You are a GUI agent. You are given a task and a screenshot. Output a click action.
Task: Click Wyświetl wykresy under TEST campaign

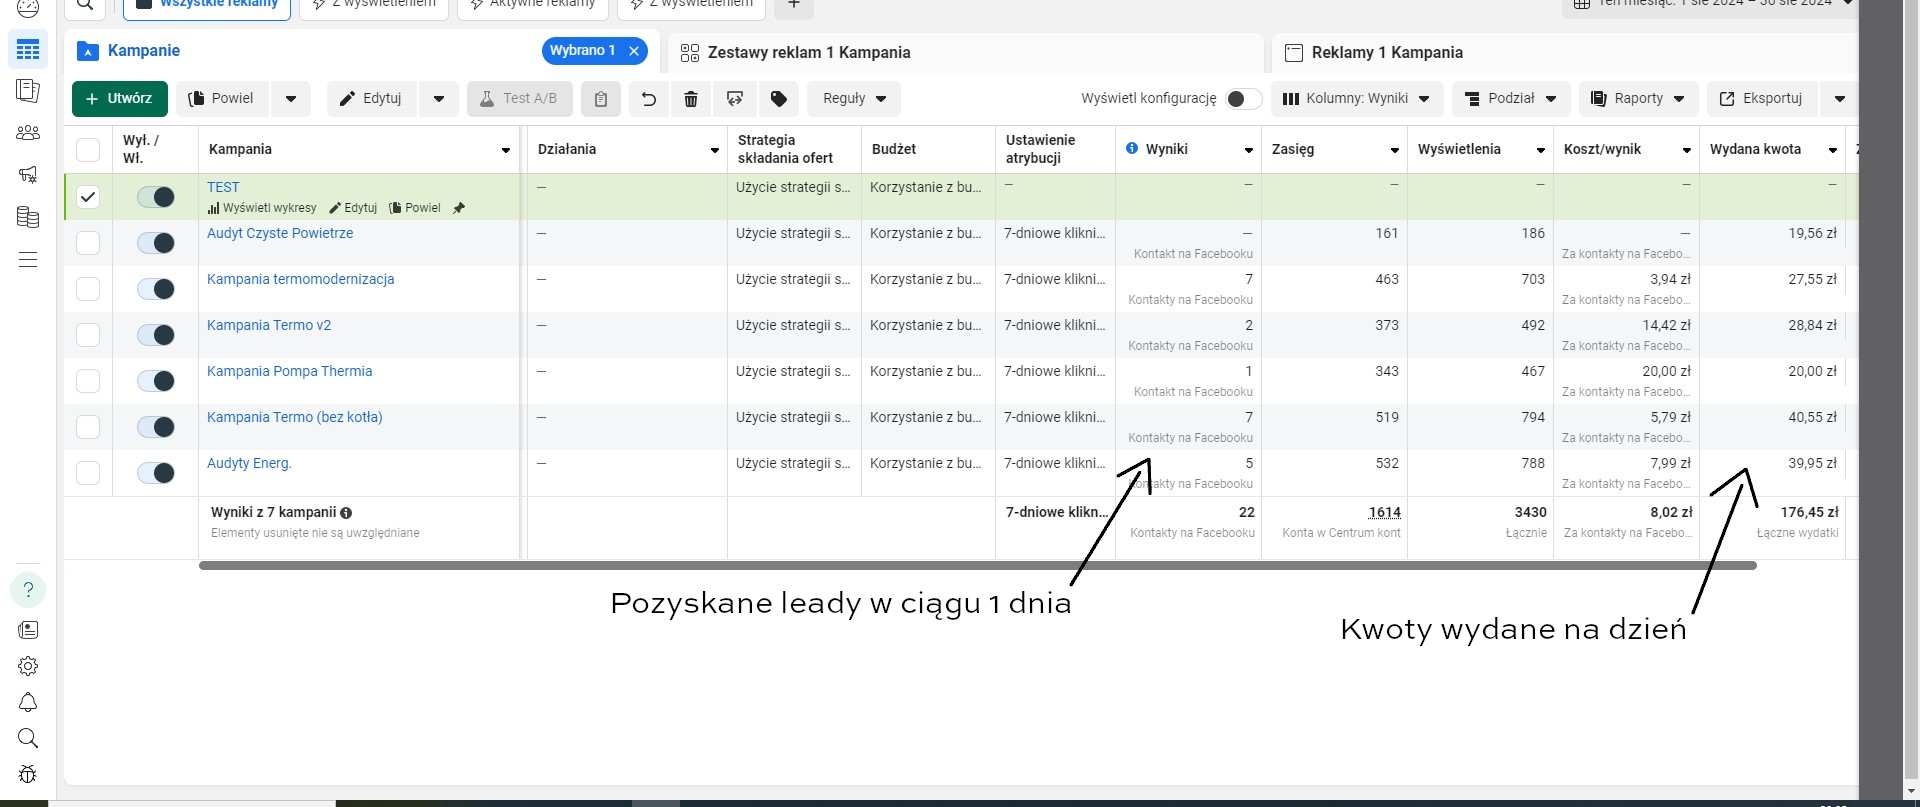pyautogui.click(x=262, y=208)
